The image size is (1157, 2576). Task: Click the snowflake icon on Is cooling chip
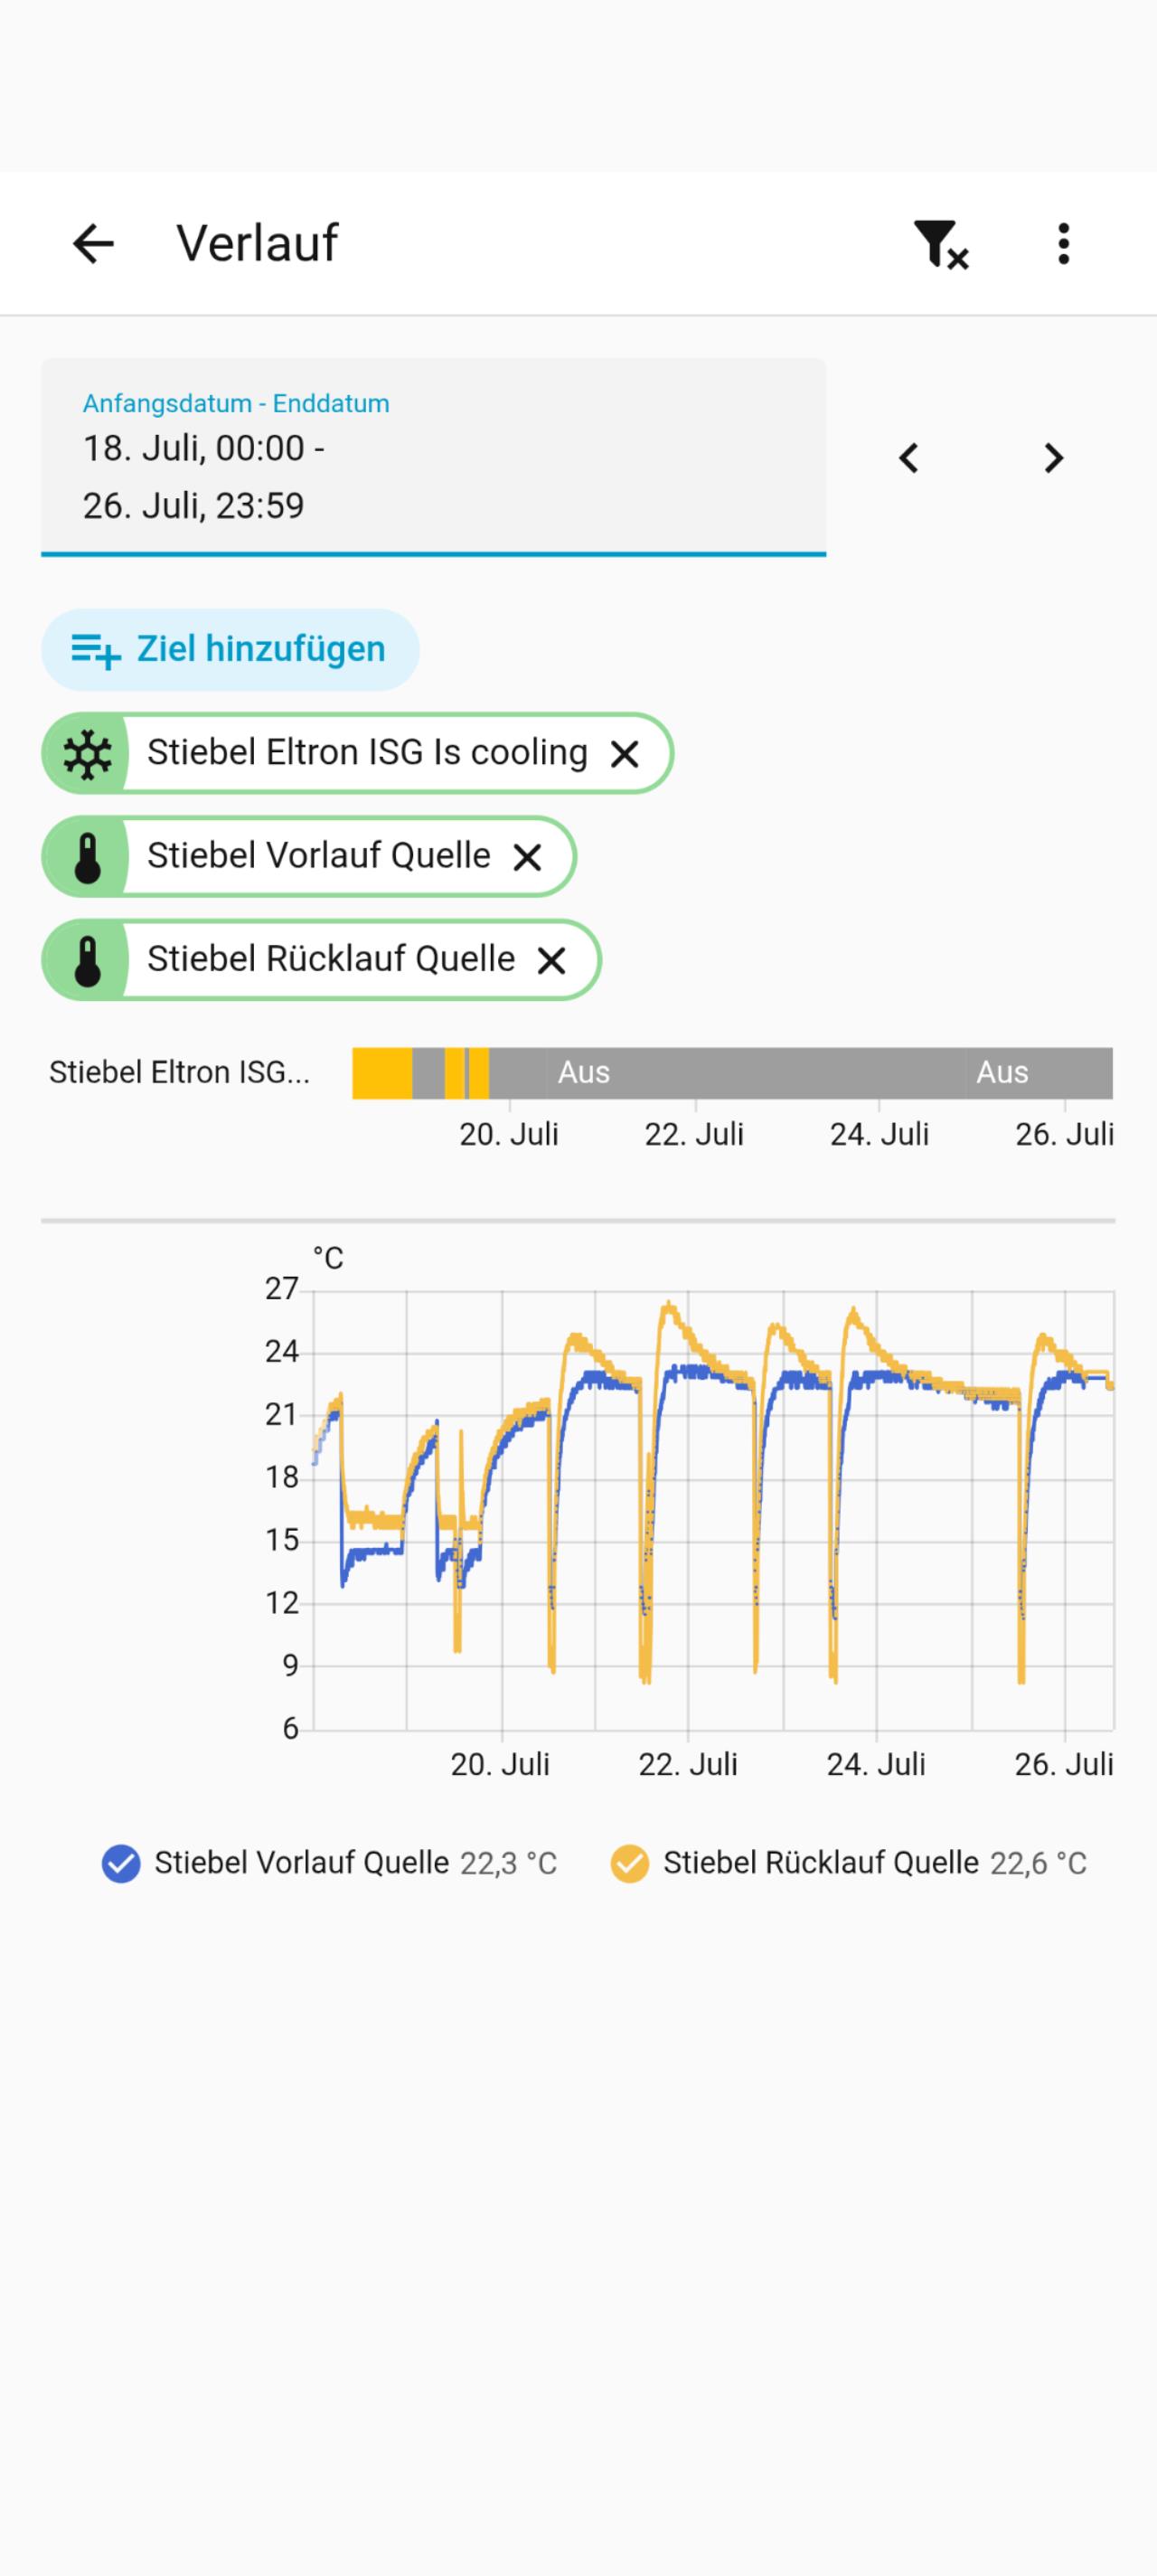(x=87, y=754)
